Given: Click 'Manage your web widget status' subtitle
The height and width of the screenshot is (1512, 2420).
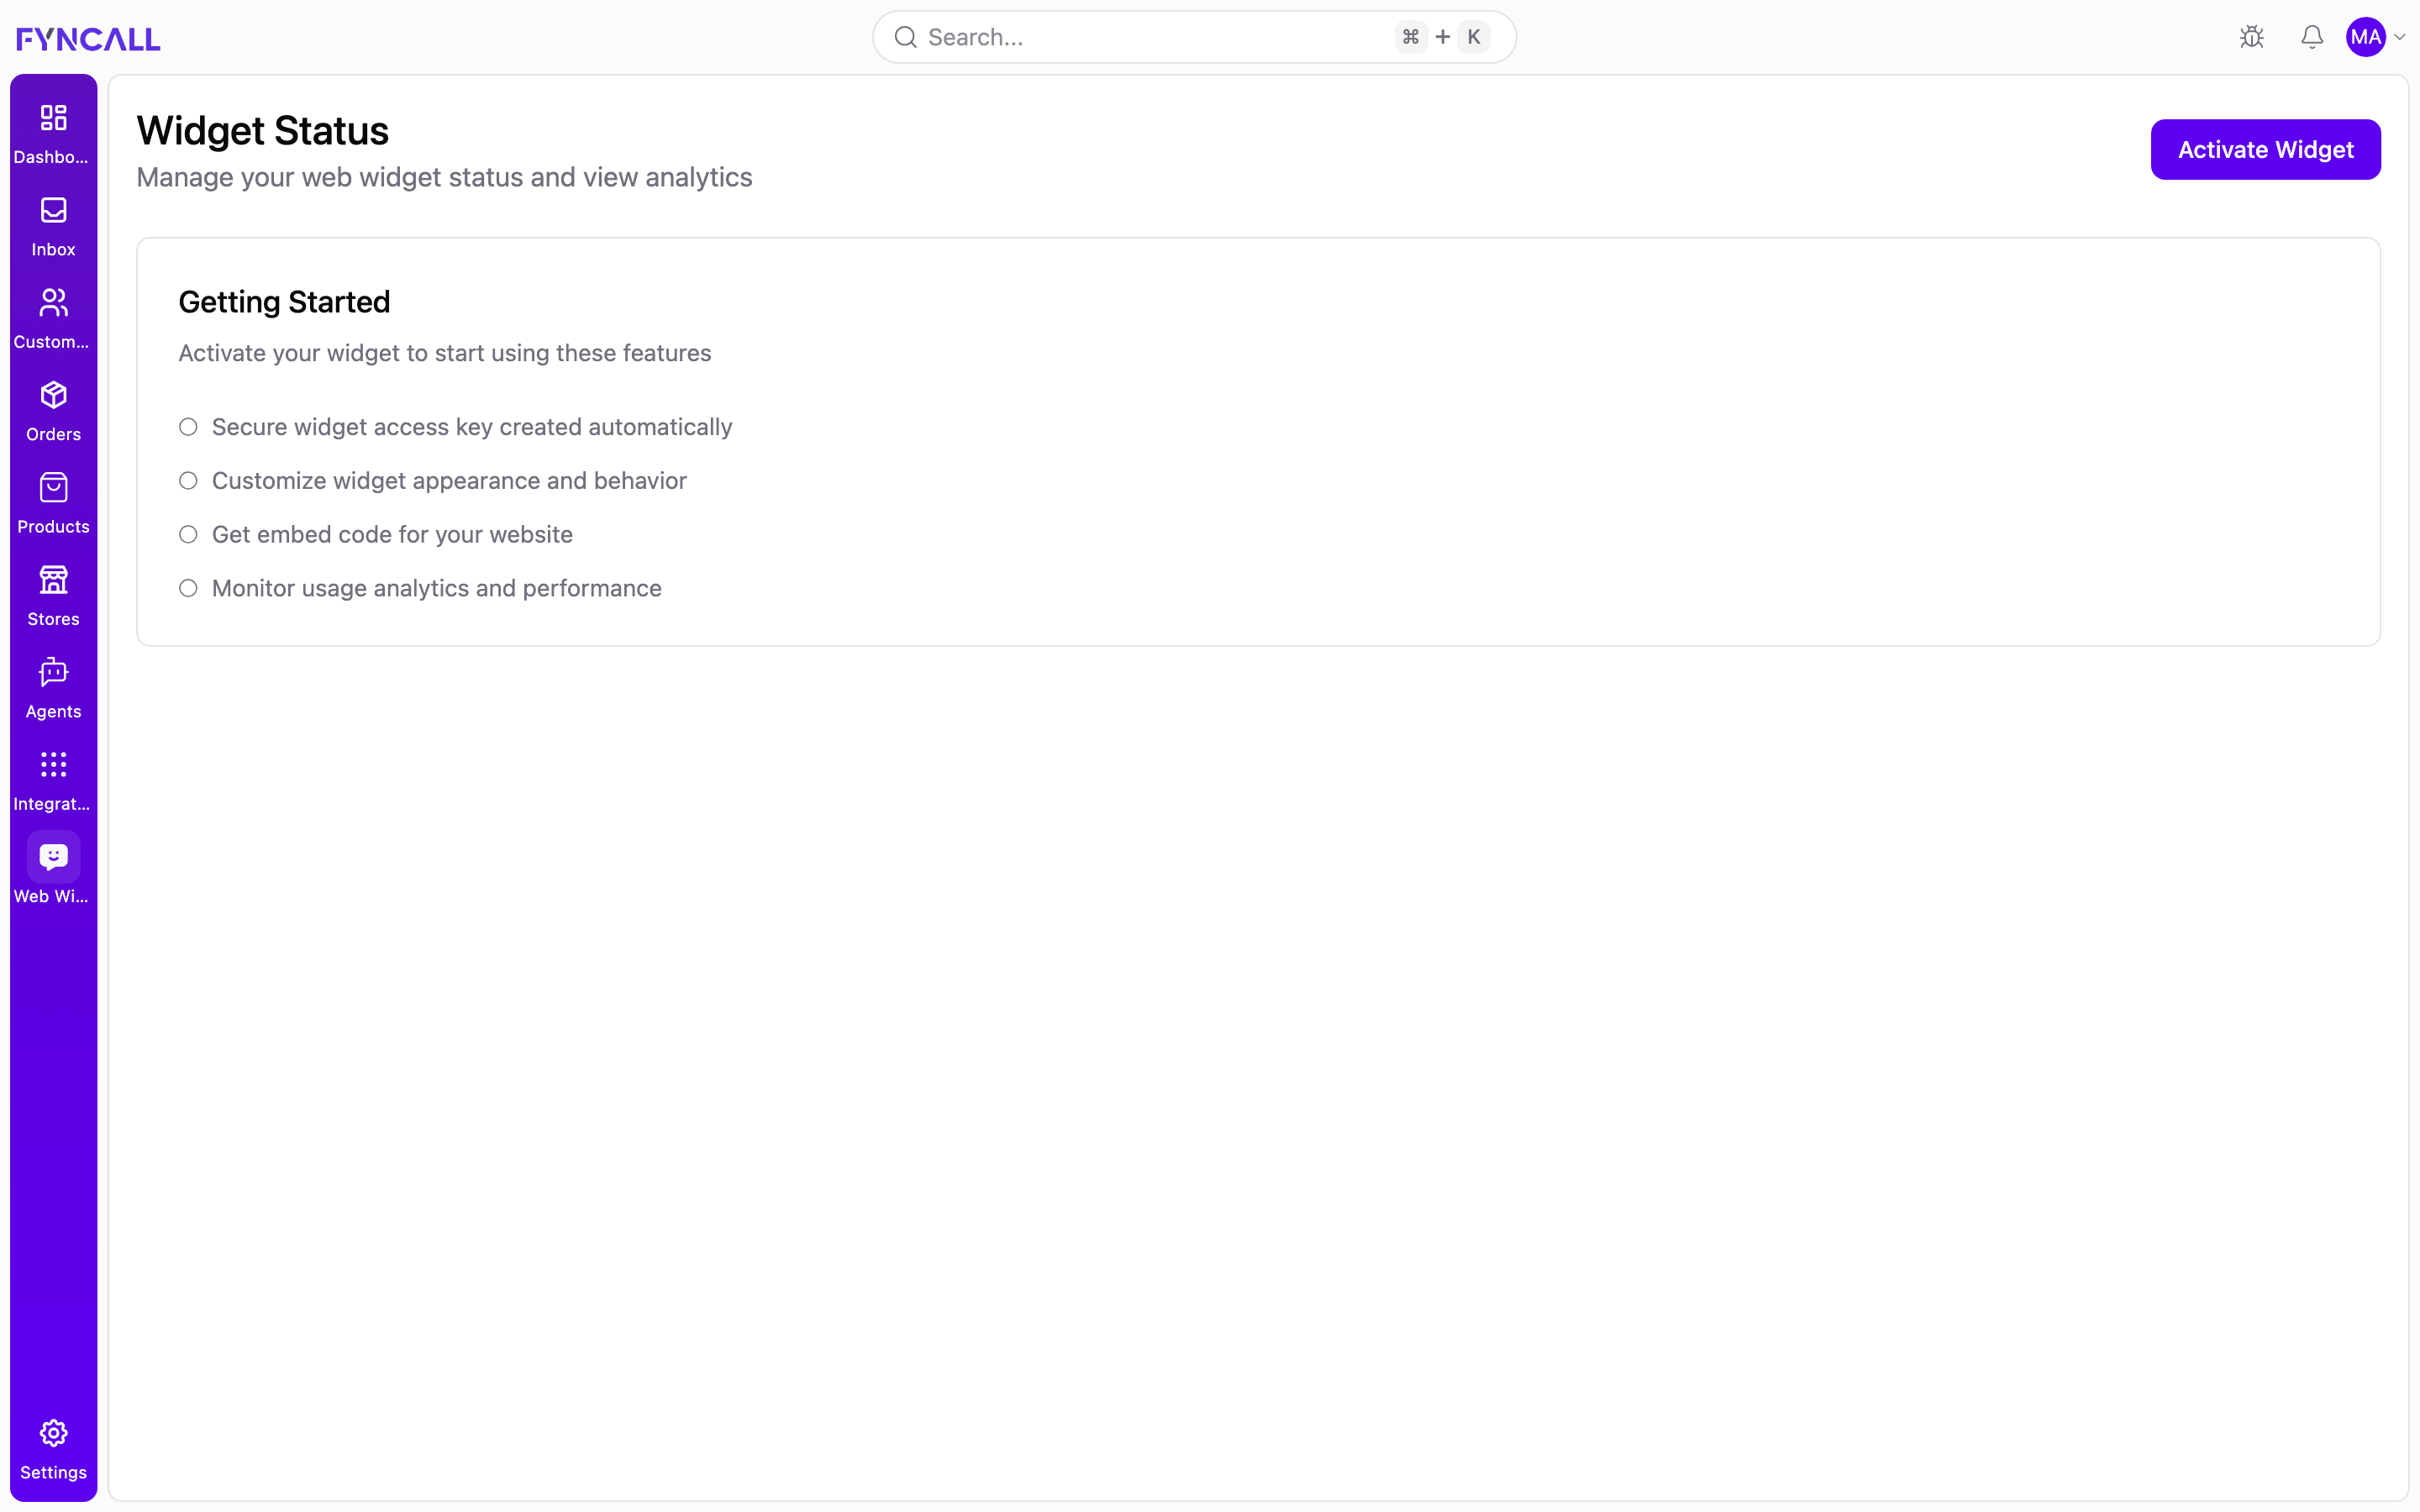Looking at the screenshot, I should click(444, 178).
